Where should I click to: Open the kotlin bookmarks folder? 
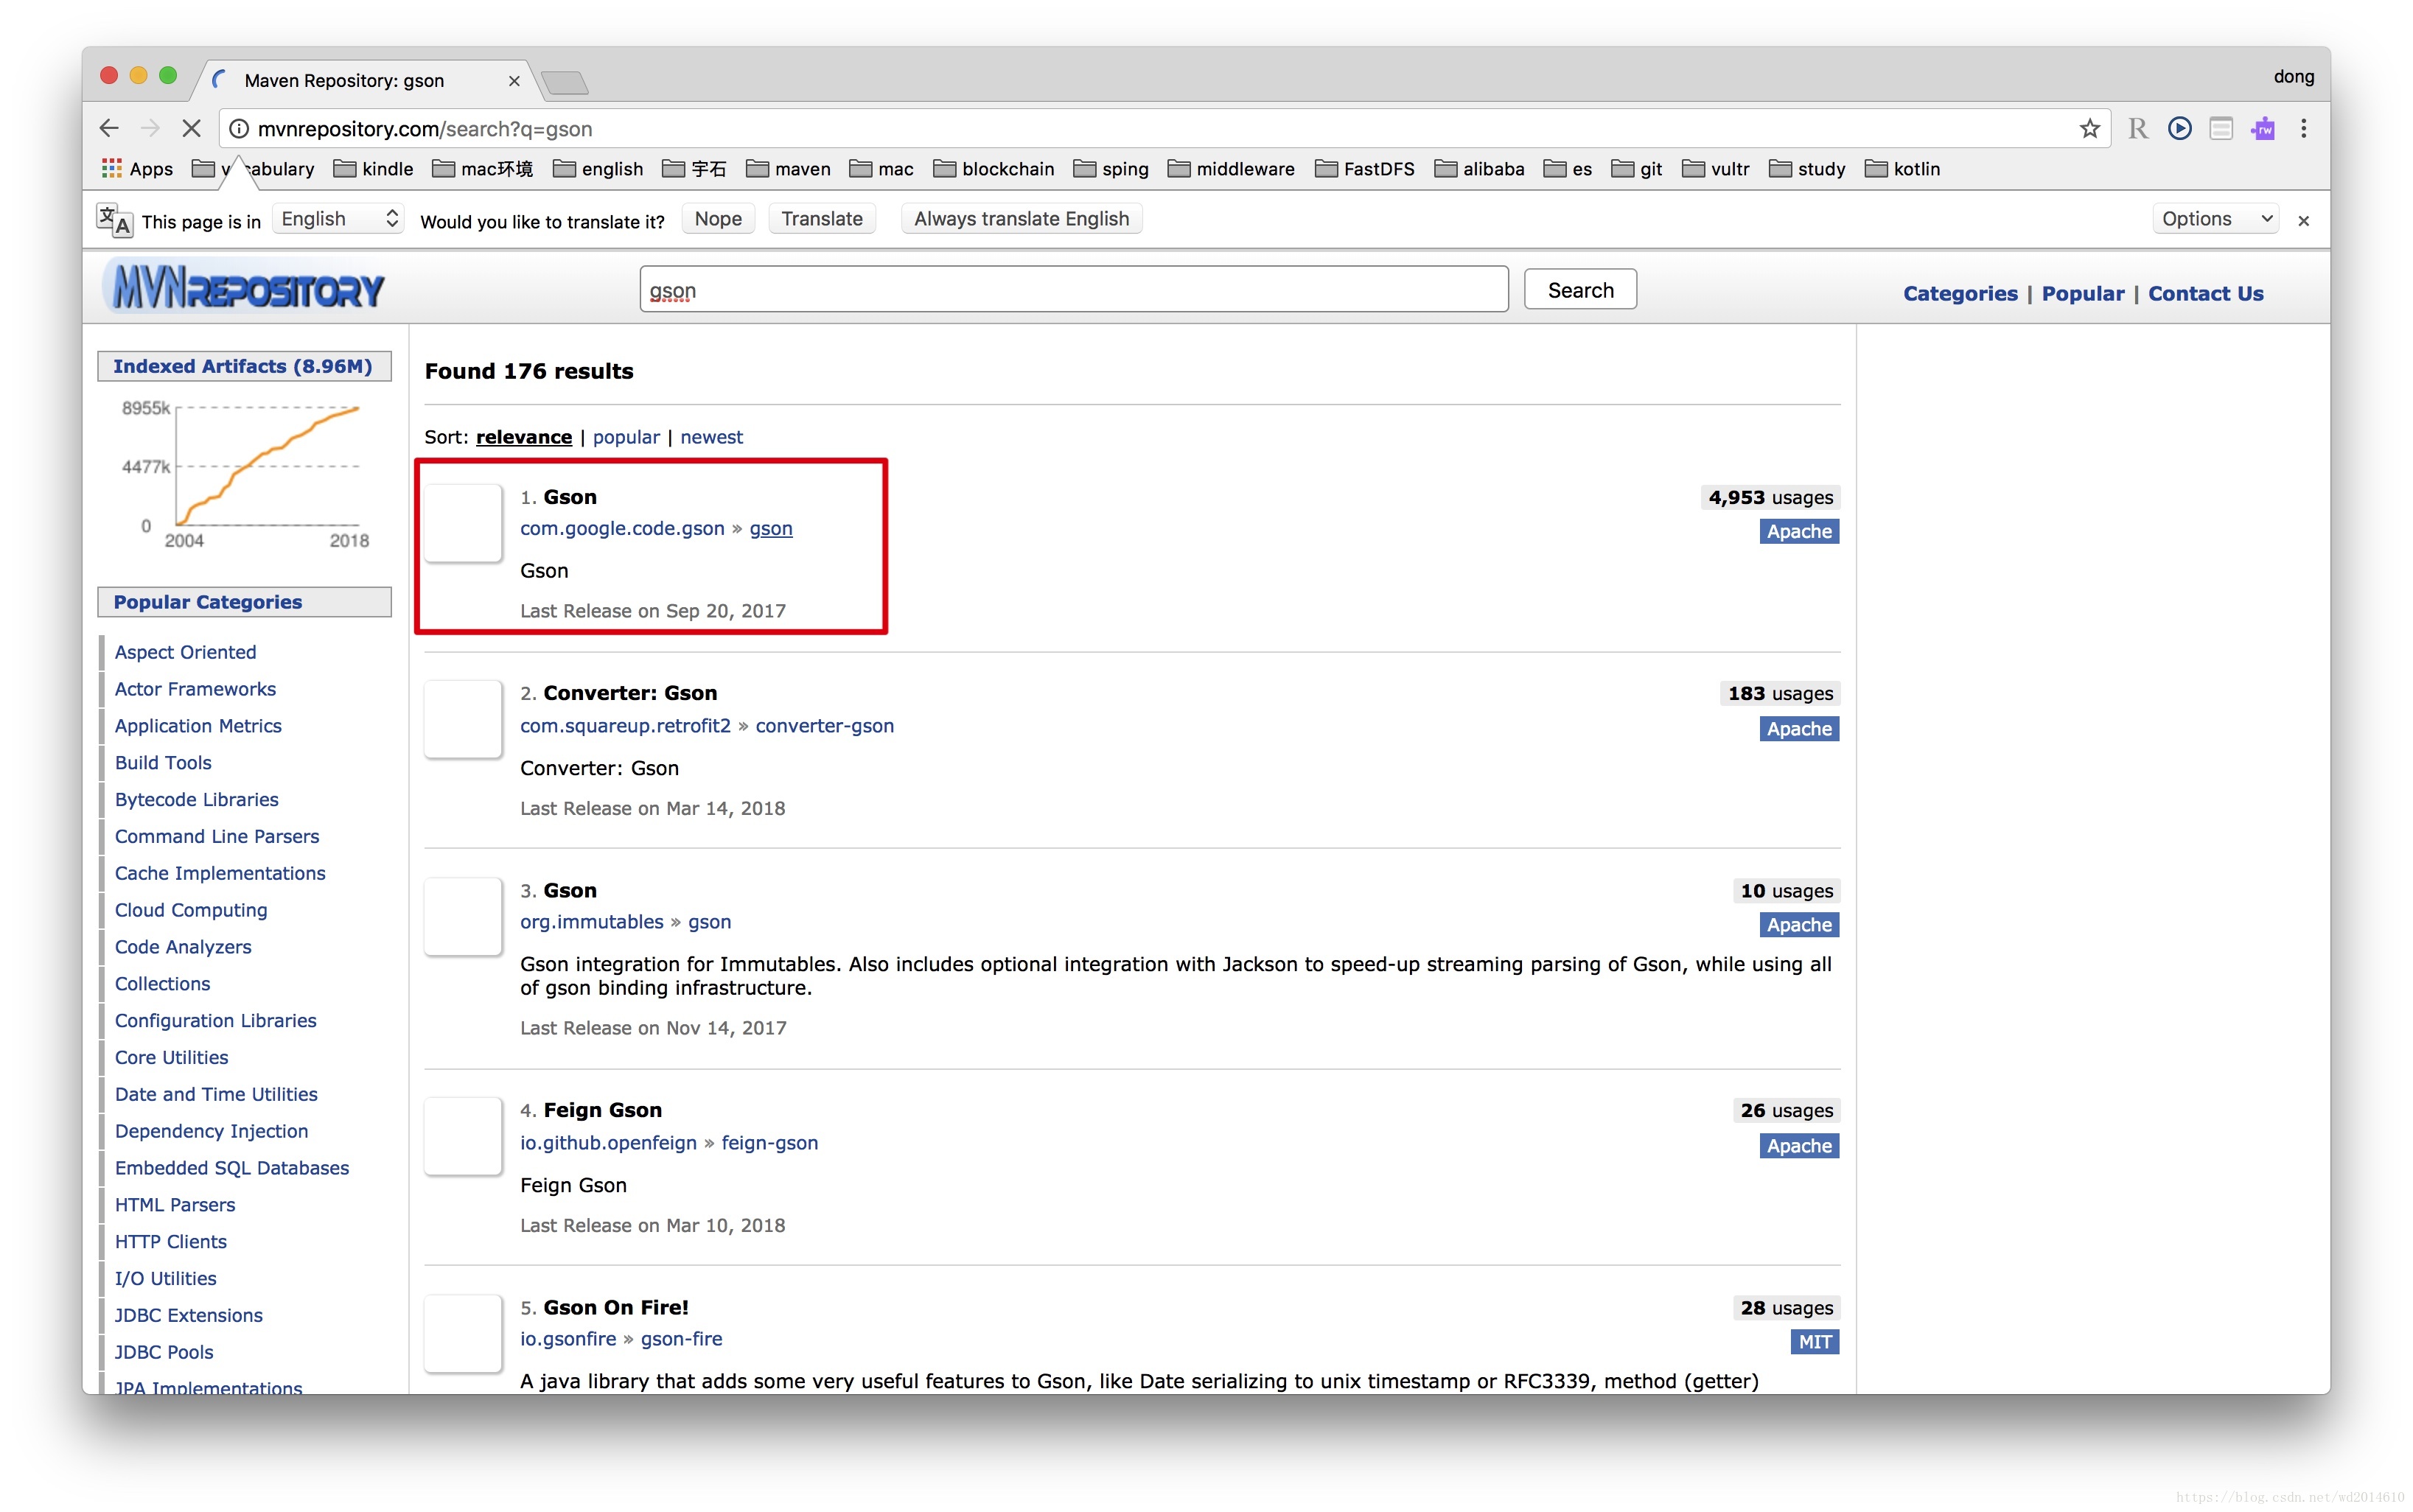(1902, 169)
